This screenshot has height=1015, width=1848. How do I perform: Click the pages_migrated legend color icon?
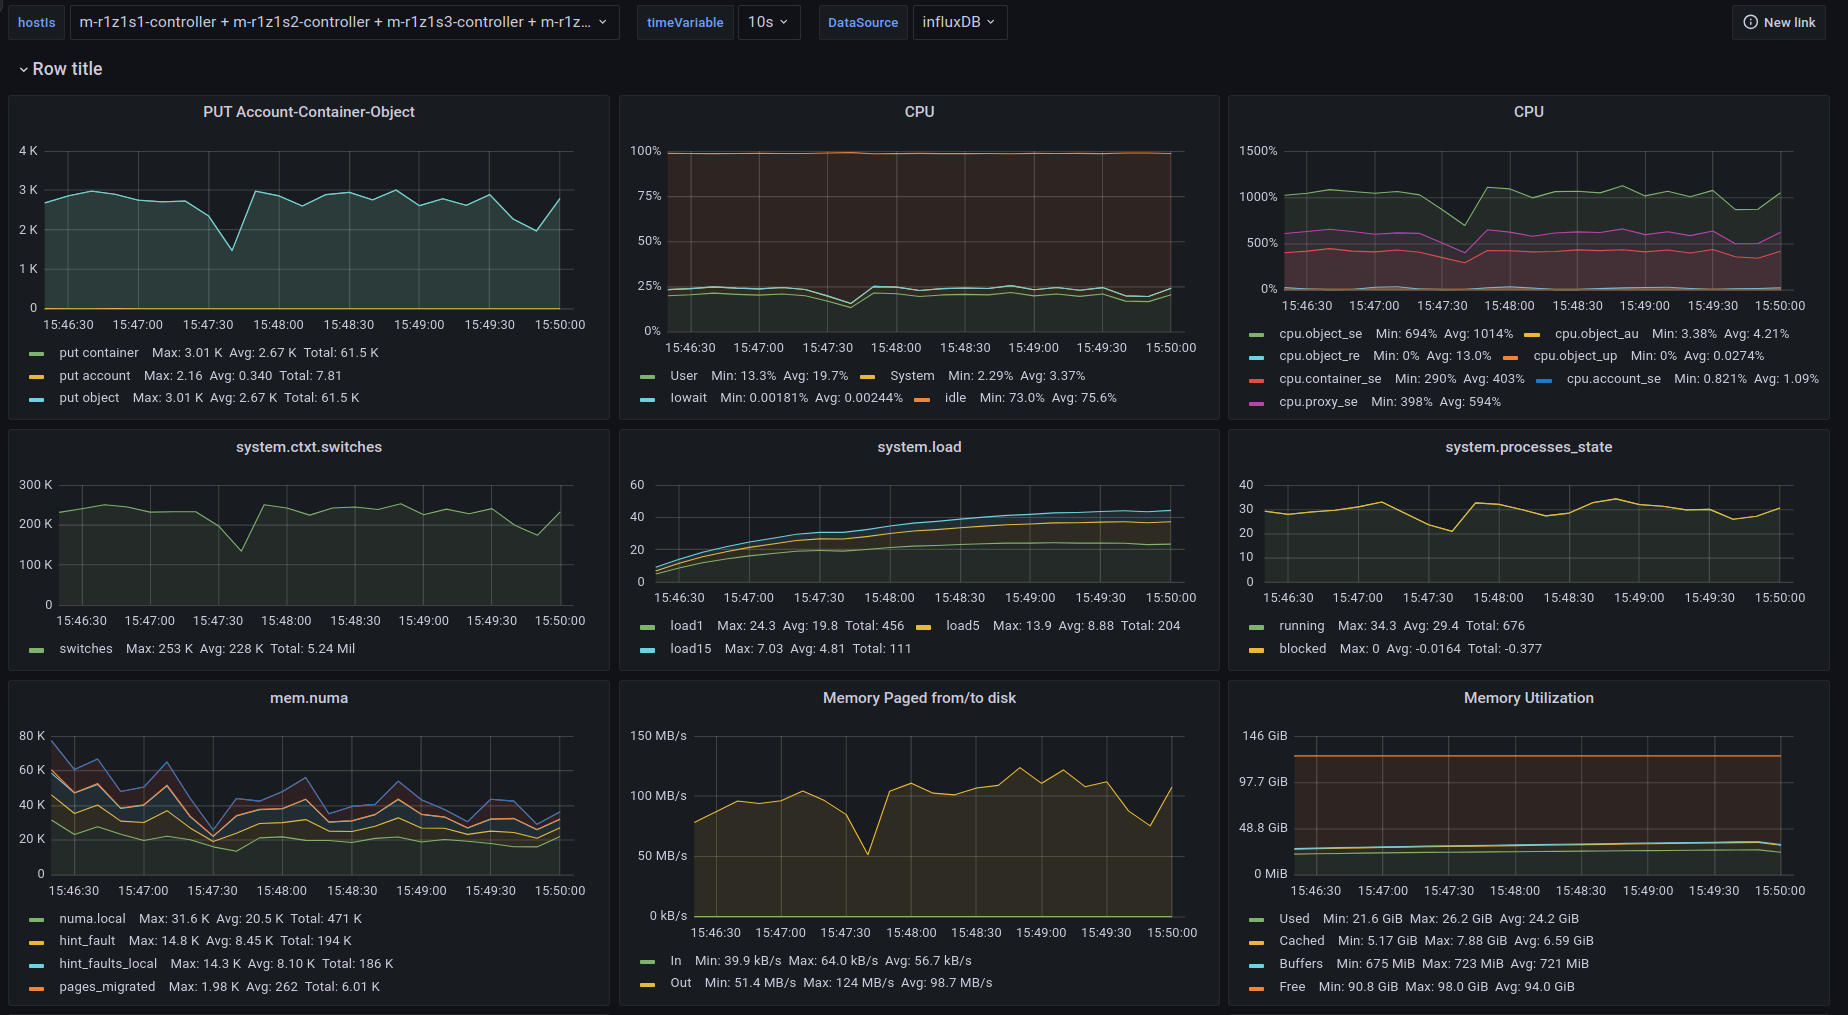click(37, 988)
